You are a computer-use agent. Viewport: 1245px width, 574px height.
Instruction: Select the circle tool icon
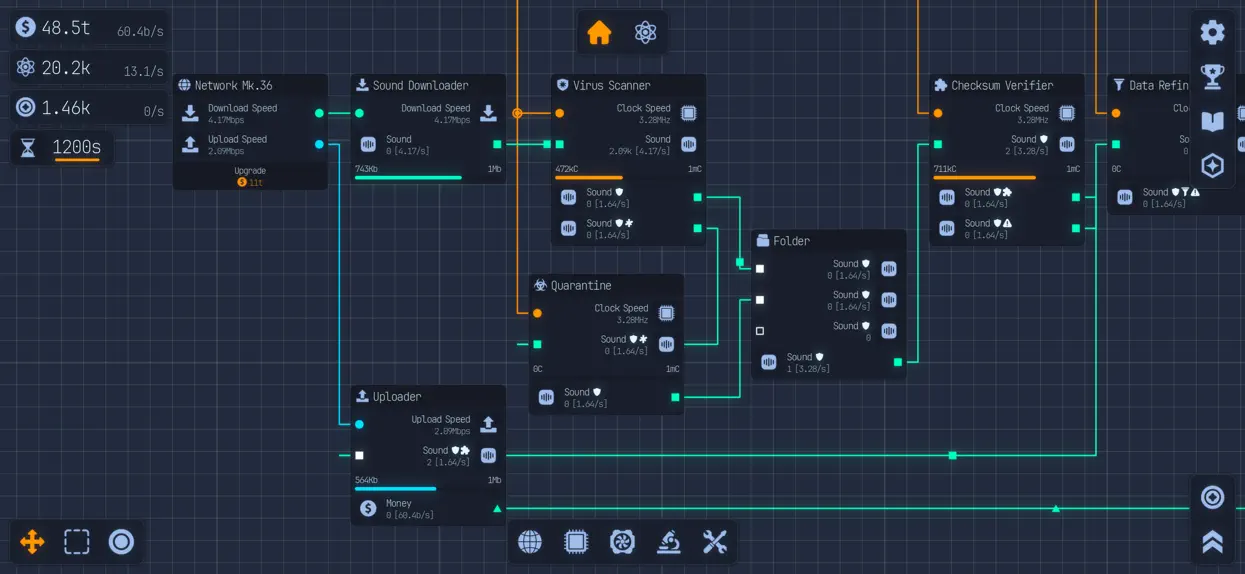click(x=121, y=542)
